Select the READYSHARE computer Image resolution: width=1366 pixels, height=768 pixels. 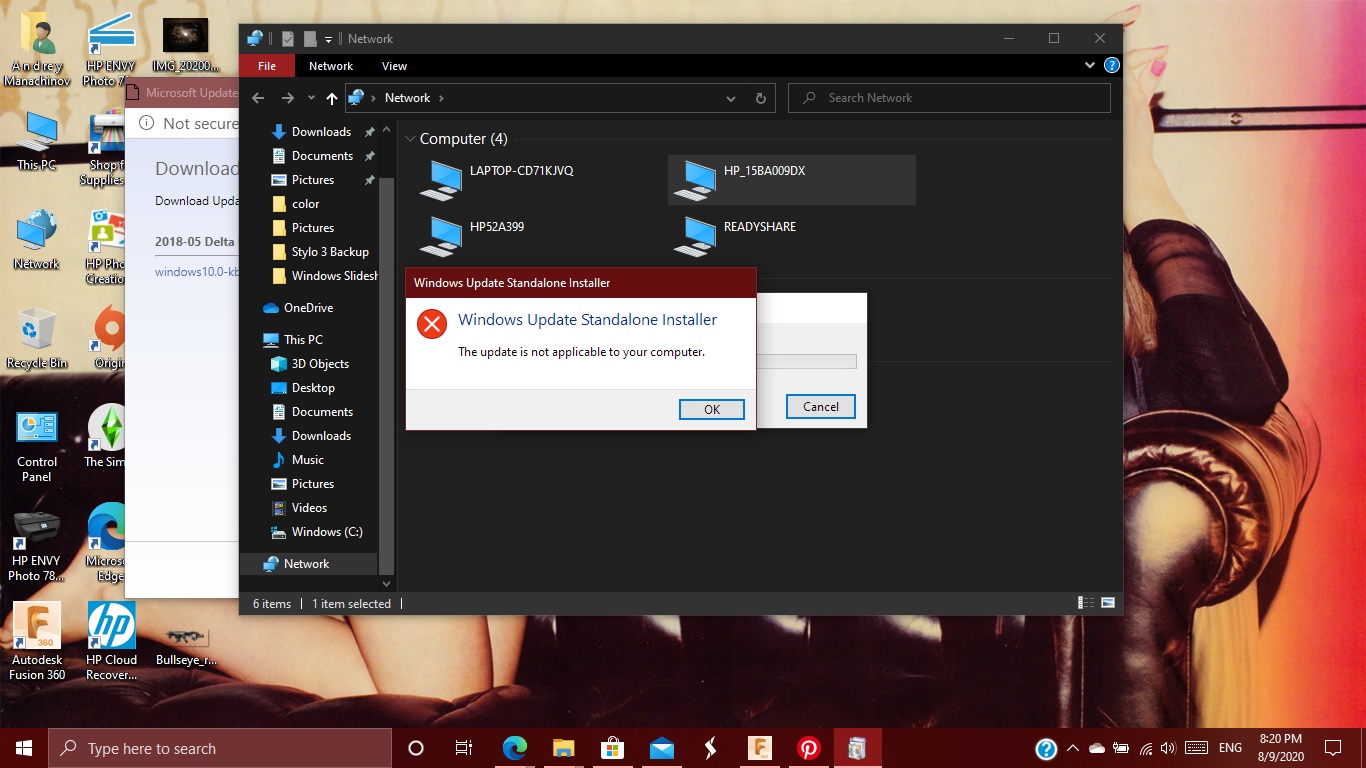click(791, 236)
